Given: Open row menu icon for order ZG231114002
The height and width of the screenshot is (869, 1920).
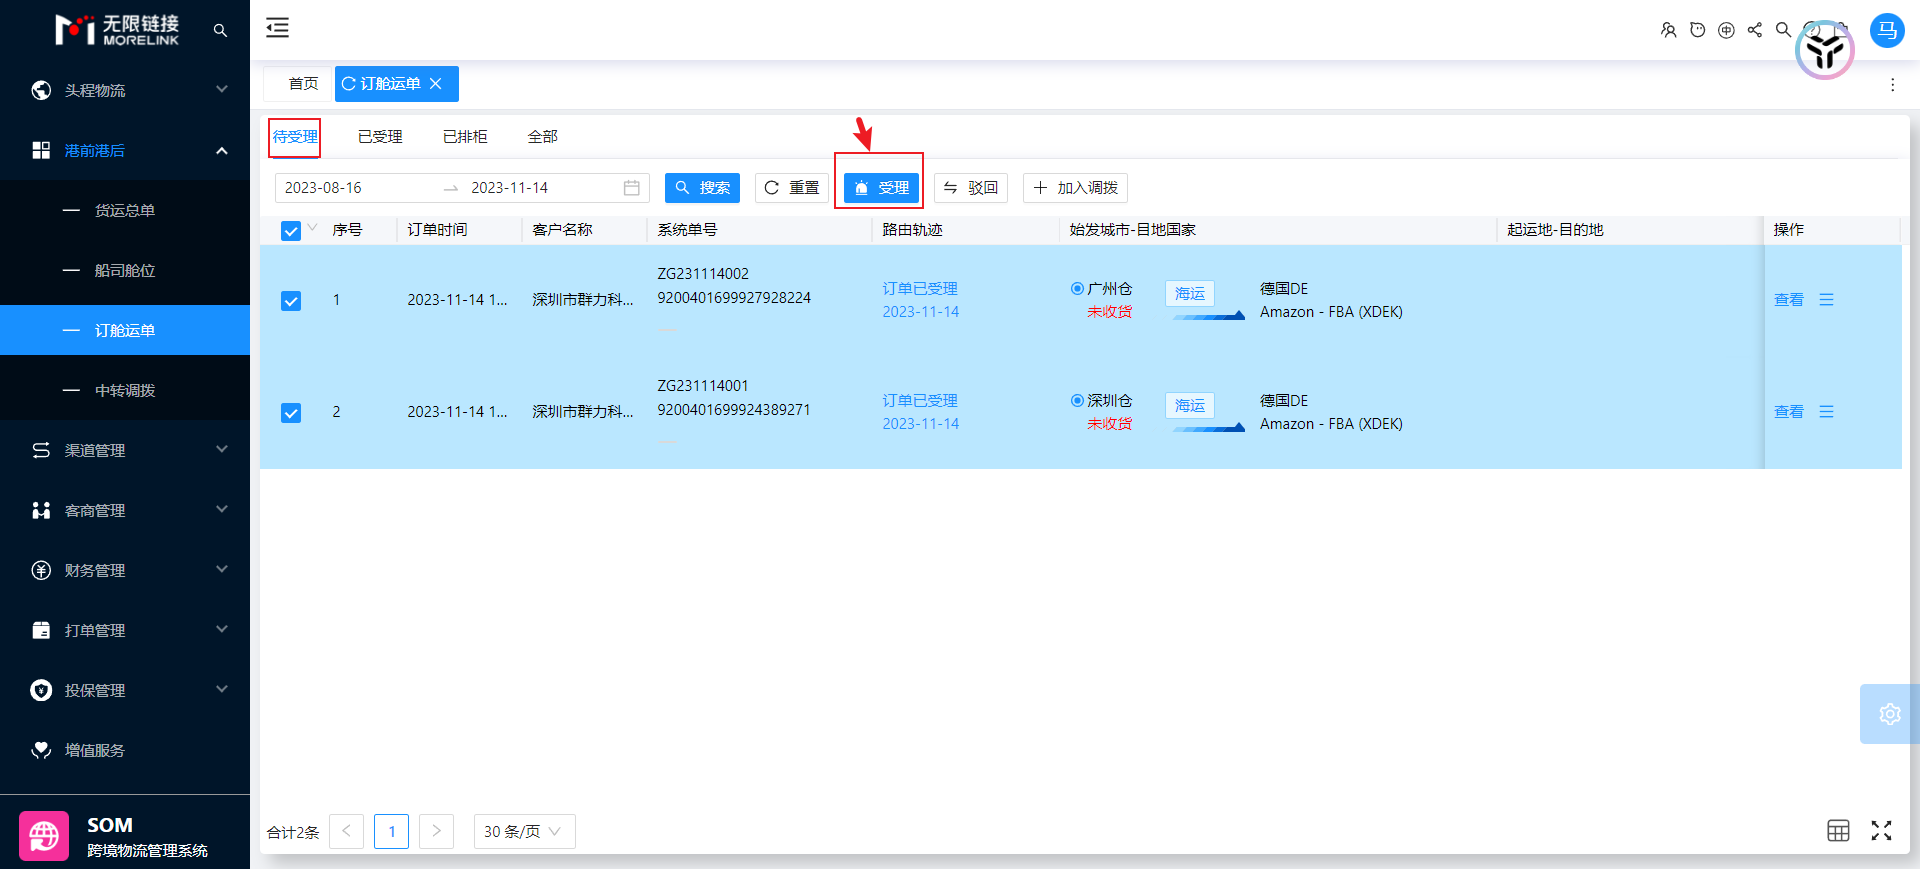Looking at the screenshot, I should (x=1826, y=300).
